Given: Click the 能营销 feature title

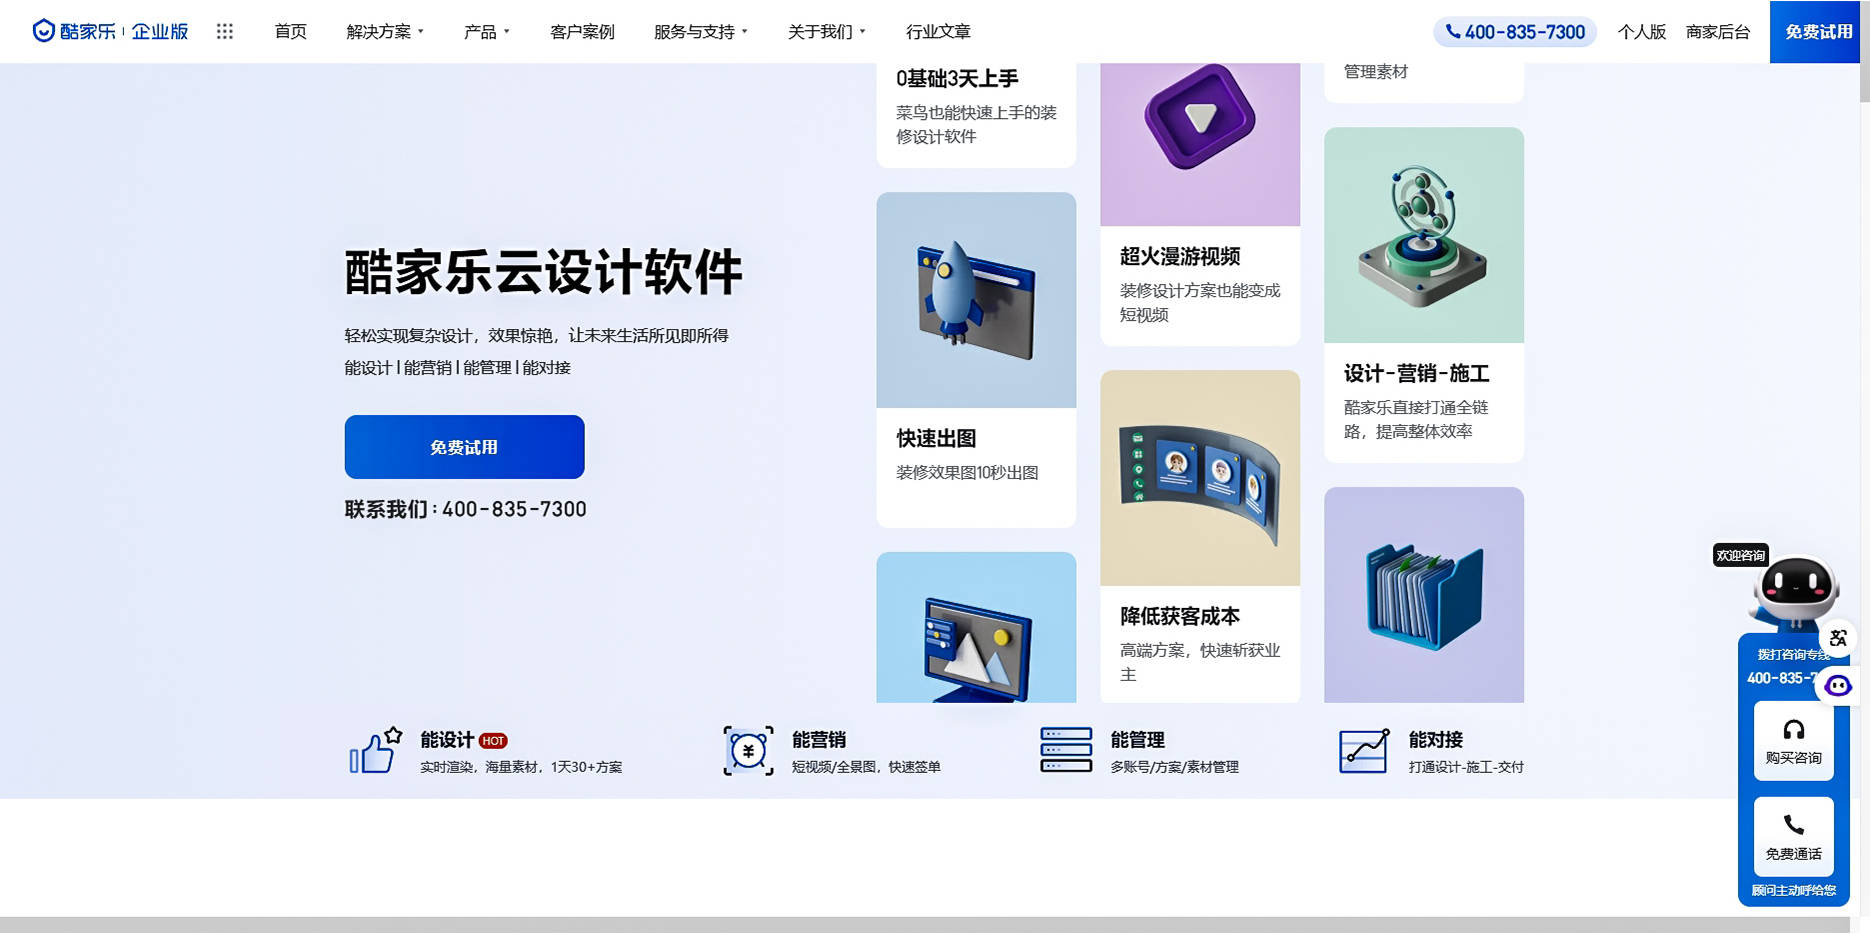Looking at the screenshot, I should click(x=819, y=740).
